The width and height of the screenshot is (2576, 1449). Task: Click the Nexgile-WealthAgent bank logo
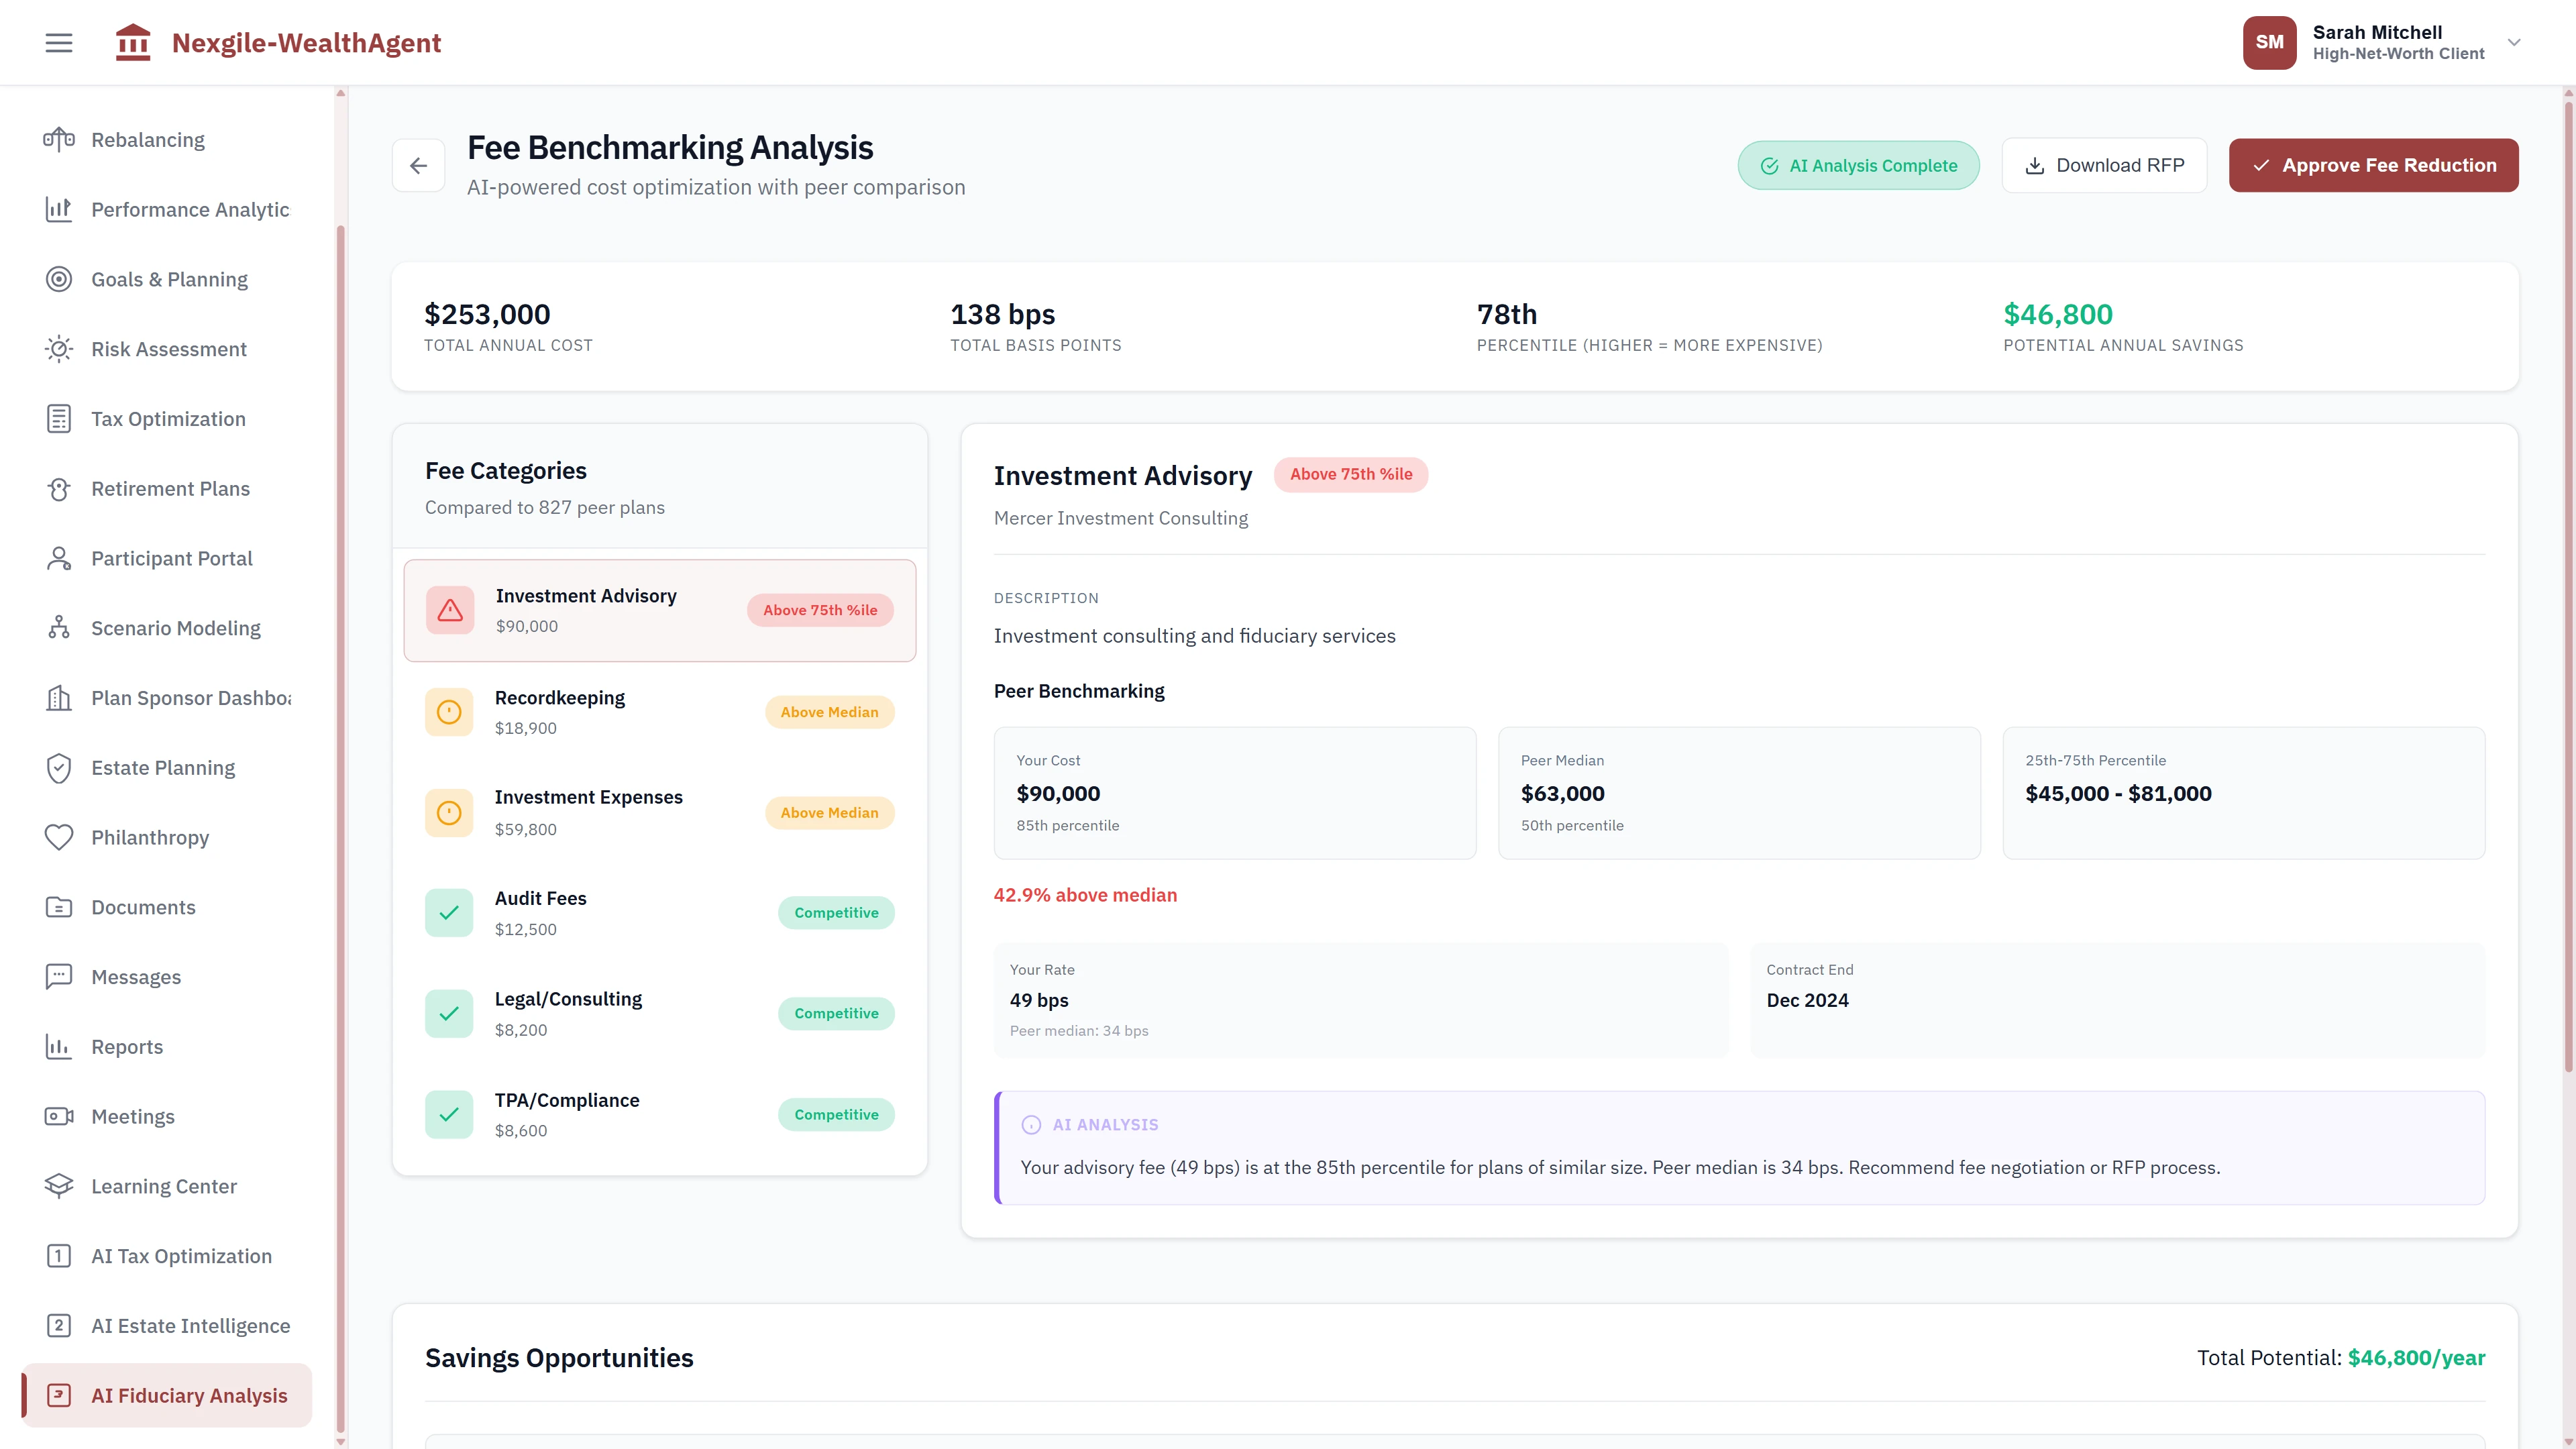[x=133, y=42]
